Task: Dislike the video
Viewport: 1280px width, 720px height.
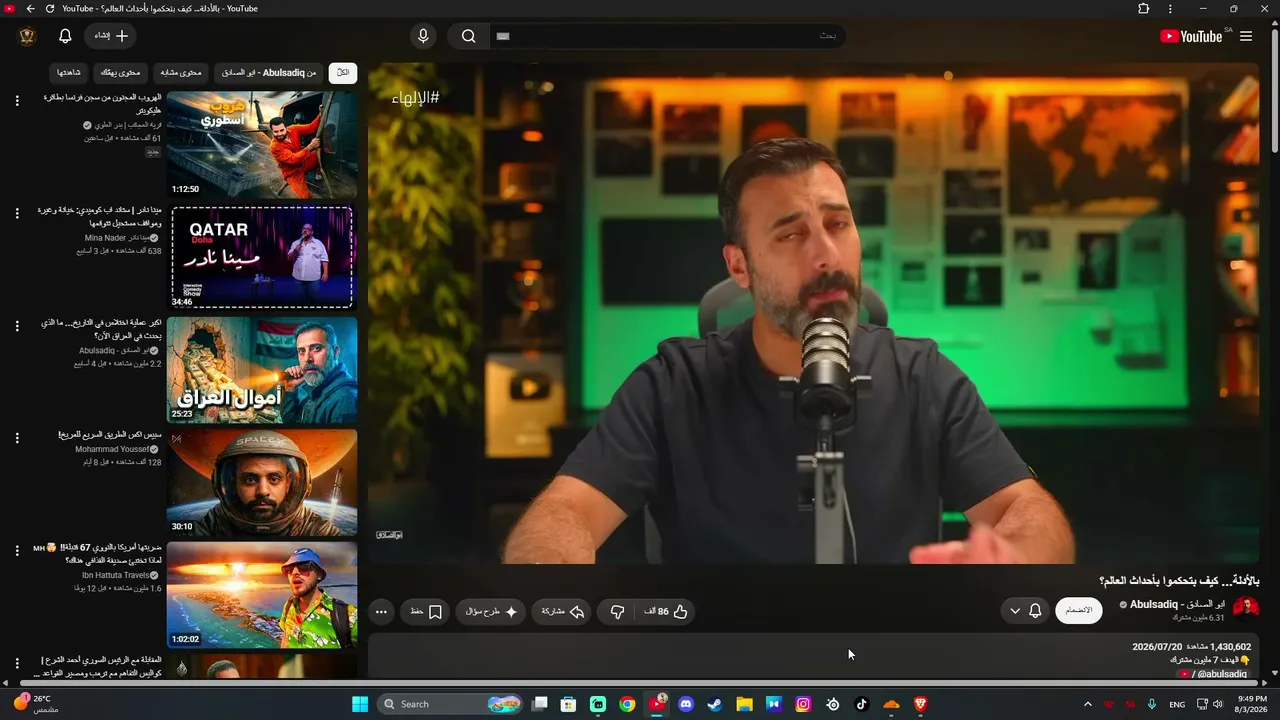Action: point(617,612)
